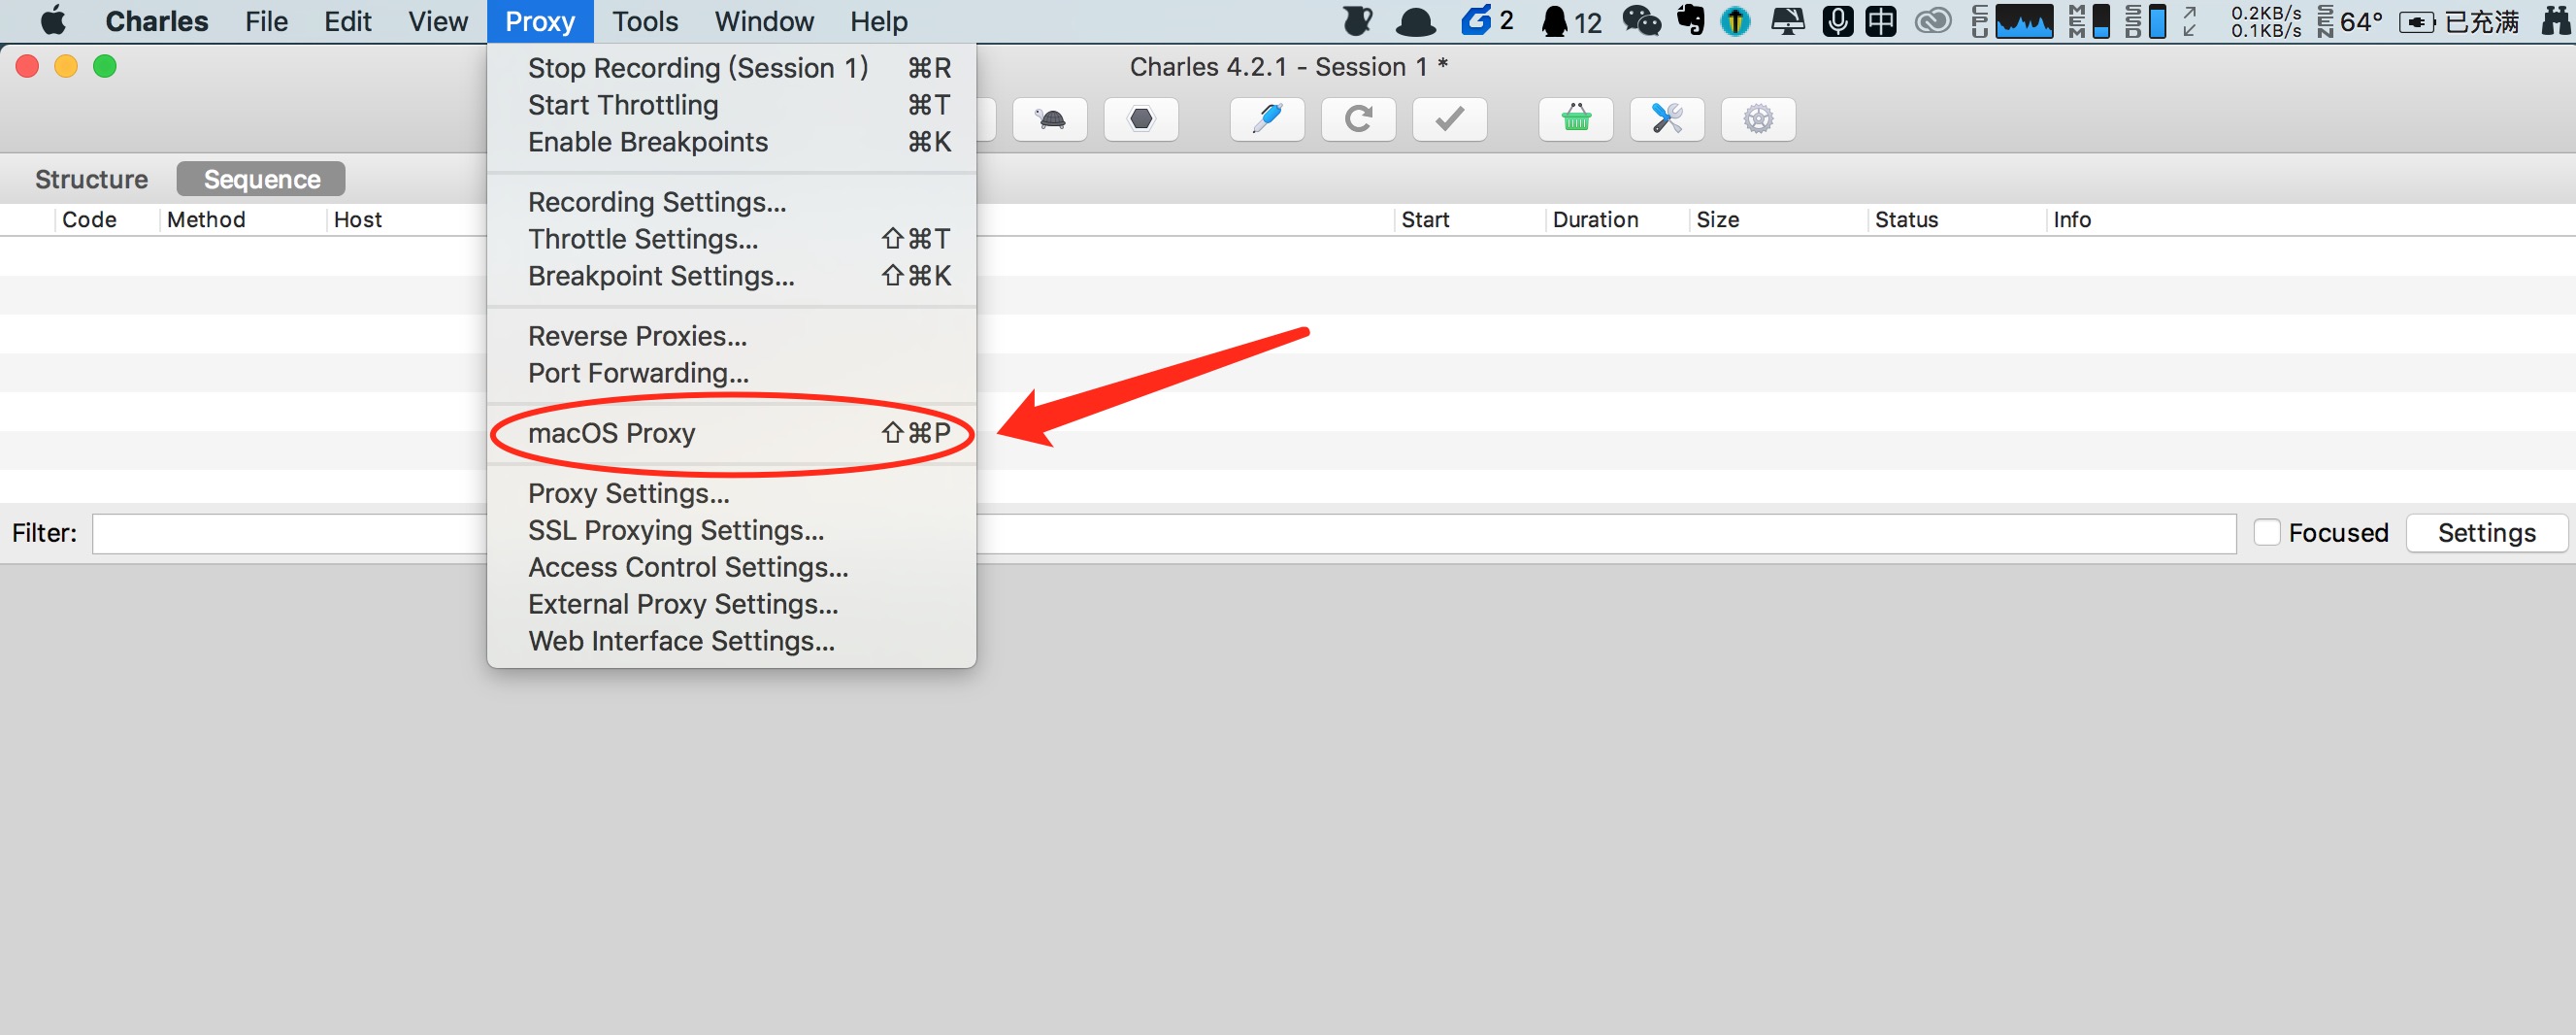Select Stop Recording (Session 1)

(731, 68)
